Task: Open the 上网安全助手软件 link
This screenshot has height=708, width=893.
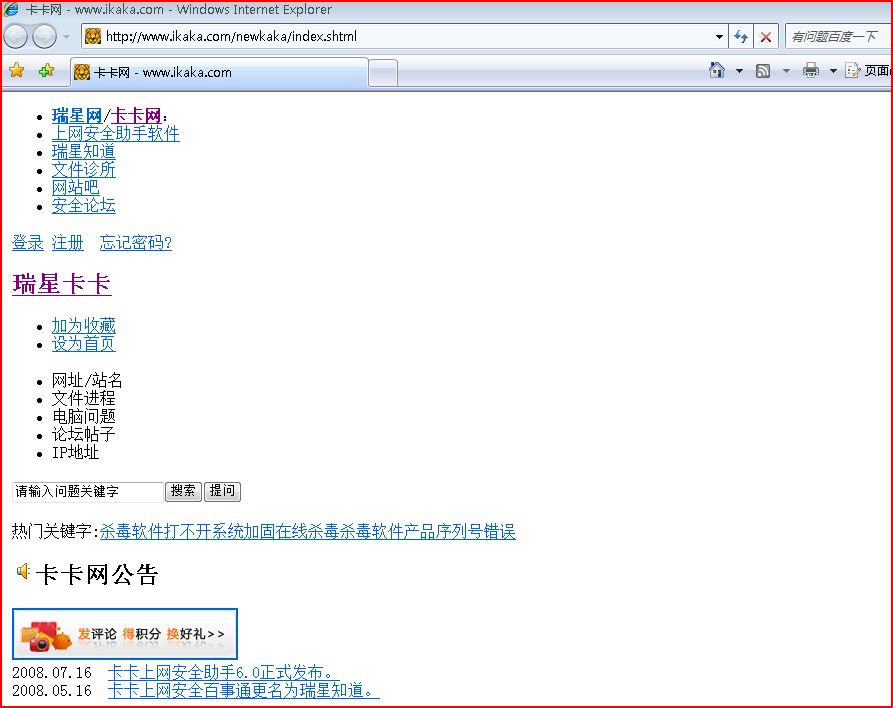Action: click(116, 134)
